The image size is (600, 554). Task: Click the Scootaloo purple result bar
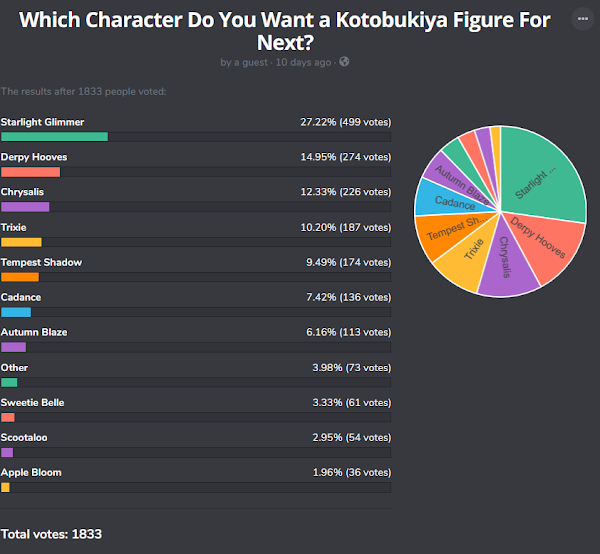click(x=7, y=453)
